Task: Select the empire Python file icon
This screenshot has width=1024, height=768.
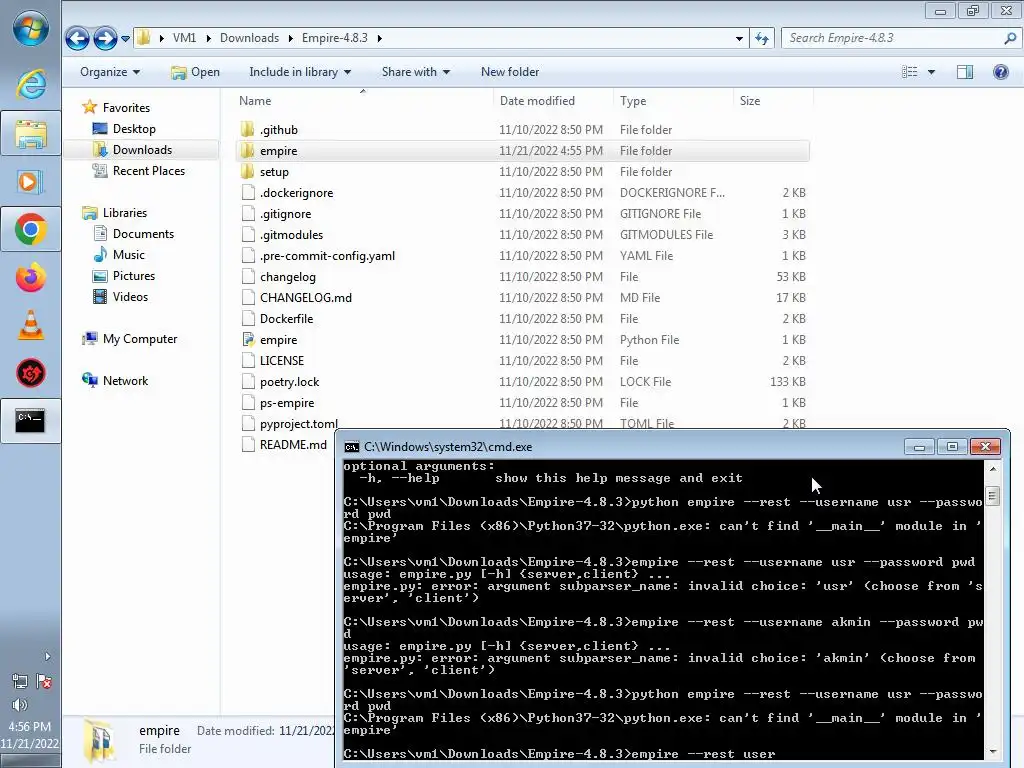Action: click(248, 340)
